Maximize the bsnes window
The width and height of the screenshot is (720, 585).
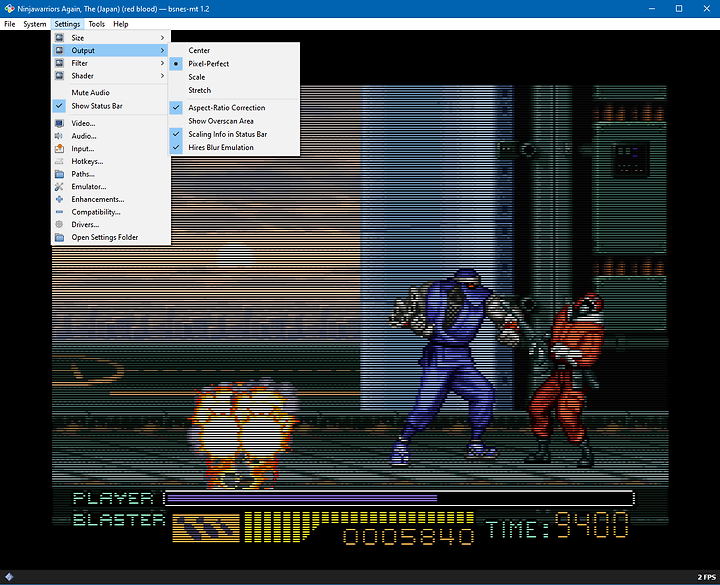pos(679,9)
